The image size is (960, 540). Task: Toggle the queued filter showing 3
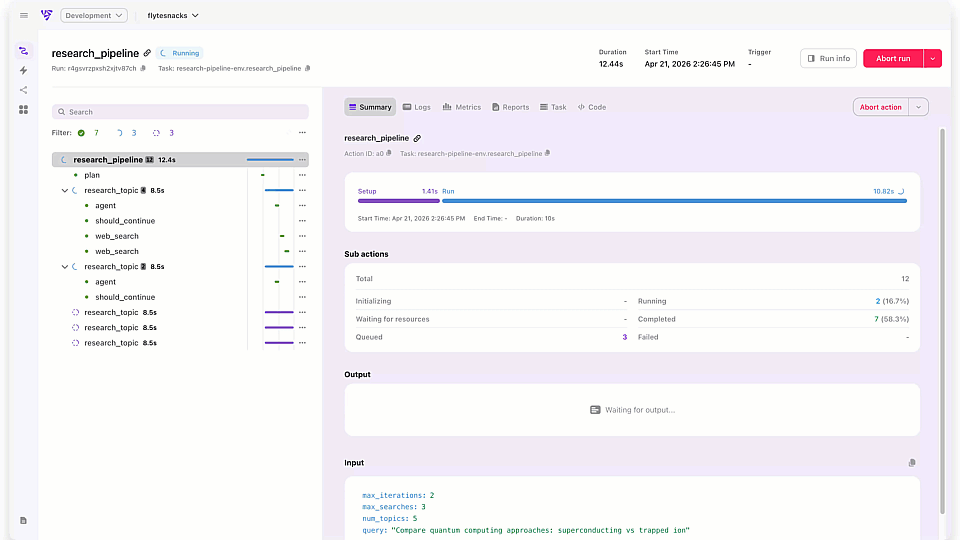pos(163,133)
